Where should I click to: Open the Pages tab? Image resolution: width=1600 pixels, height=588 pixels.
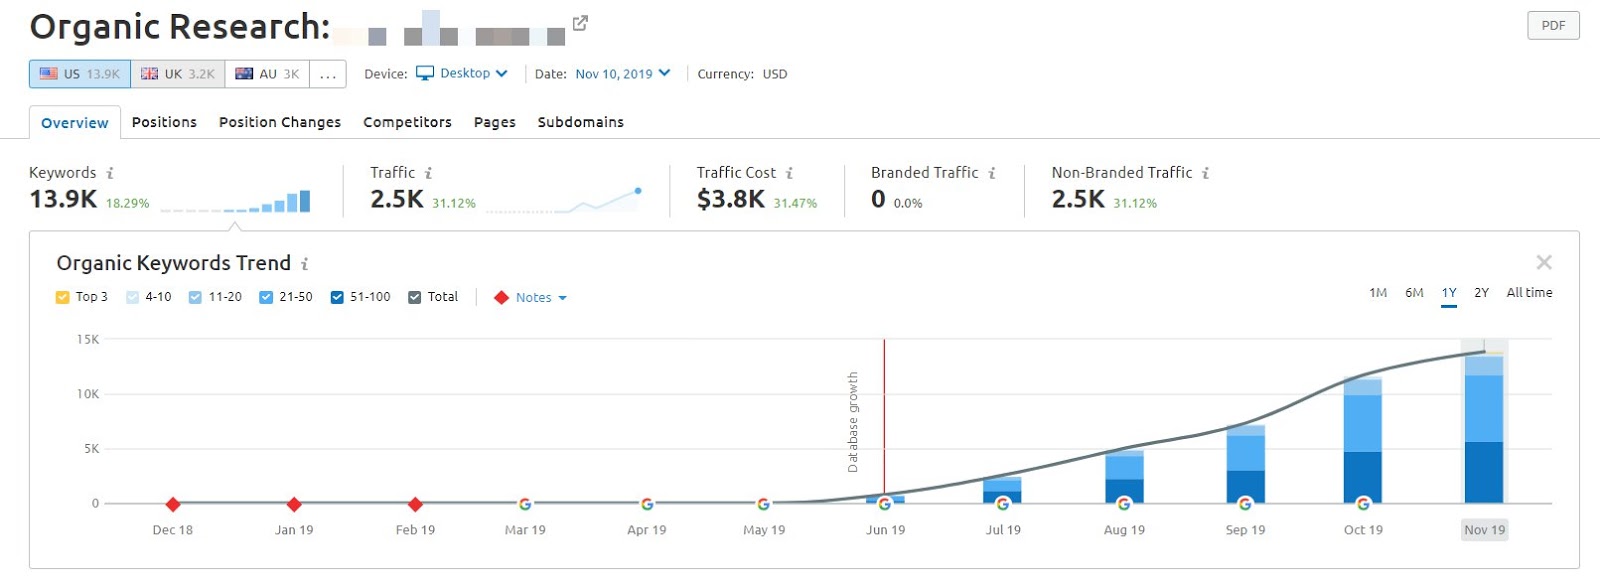(x=495, y=122)
